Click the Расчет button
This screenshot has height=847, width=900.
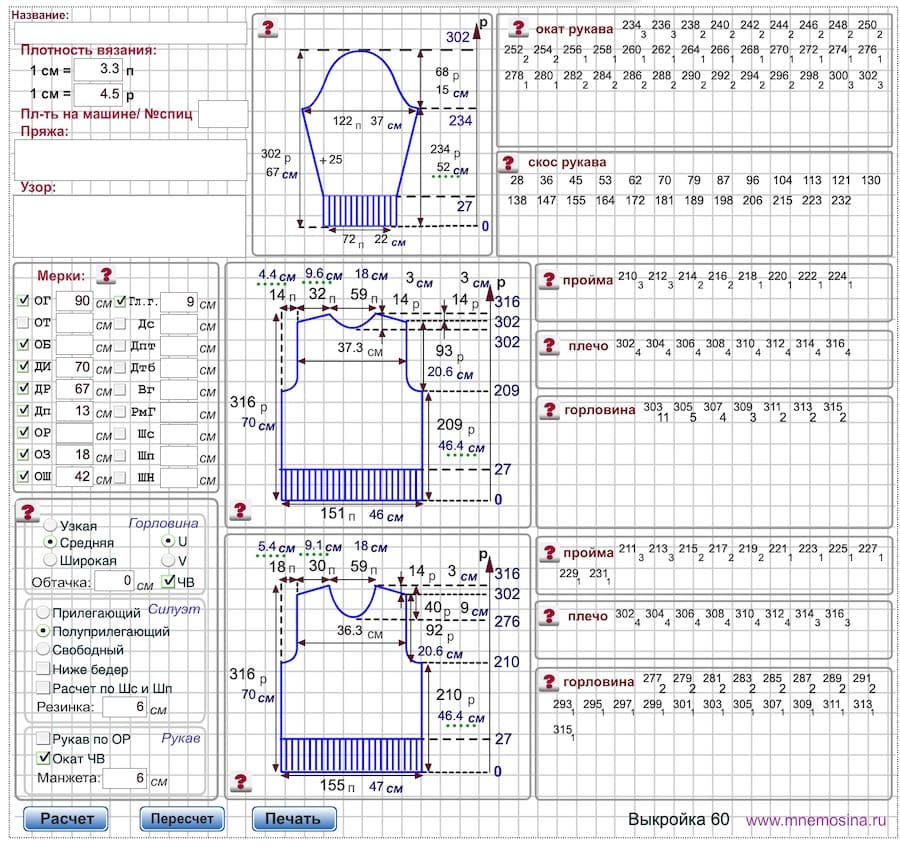click(x=66, y=818)
